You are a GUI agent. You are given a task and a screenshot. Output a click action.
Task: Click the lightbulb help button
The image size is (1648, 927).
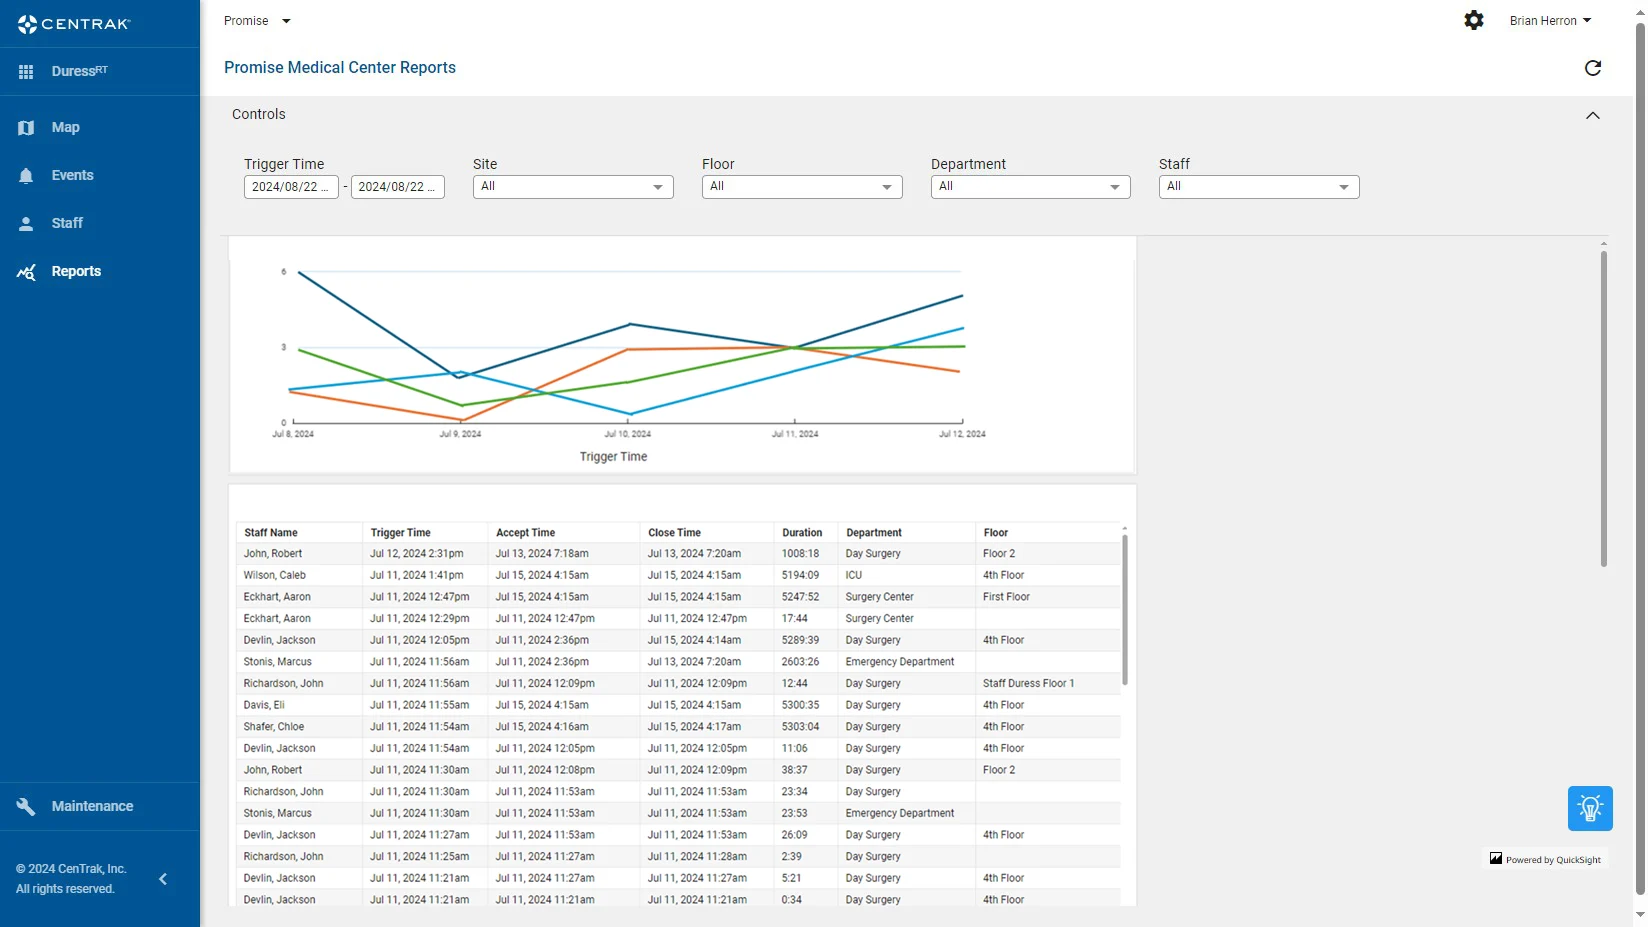[1590, 808]
